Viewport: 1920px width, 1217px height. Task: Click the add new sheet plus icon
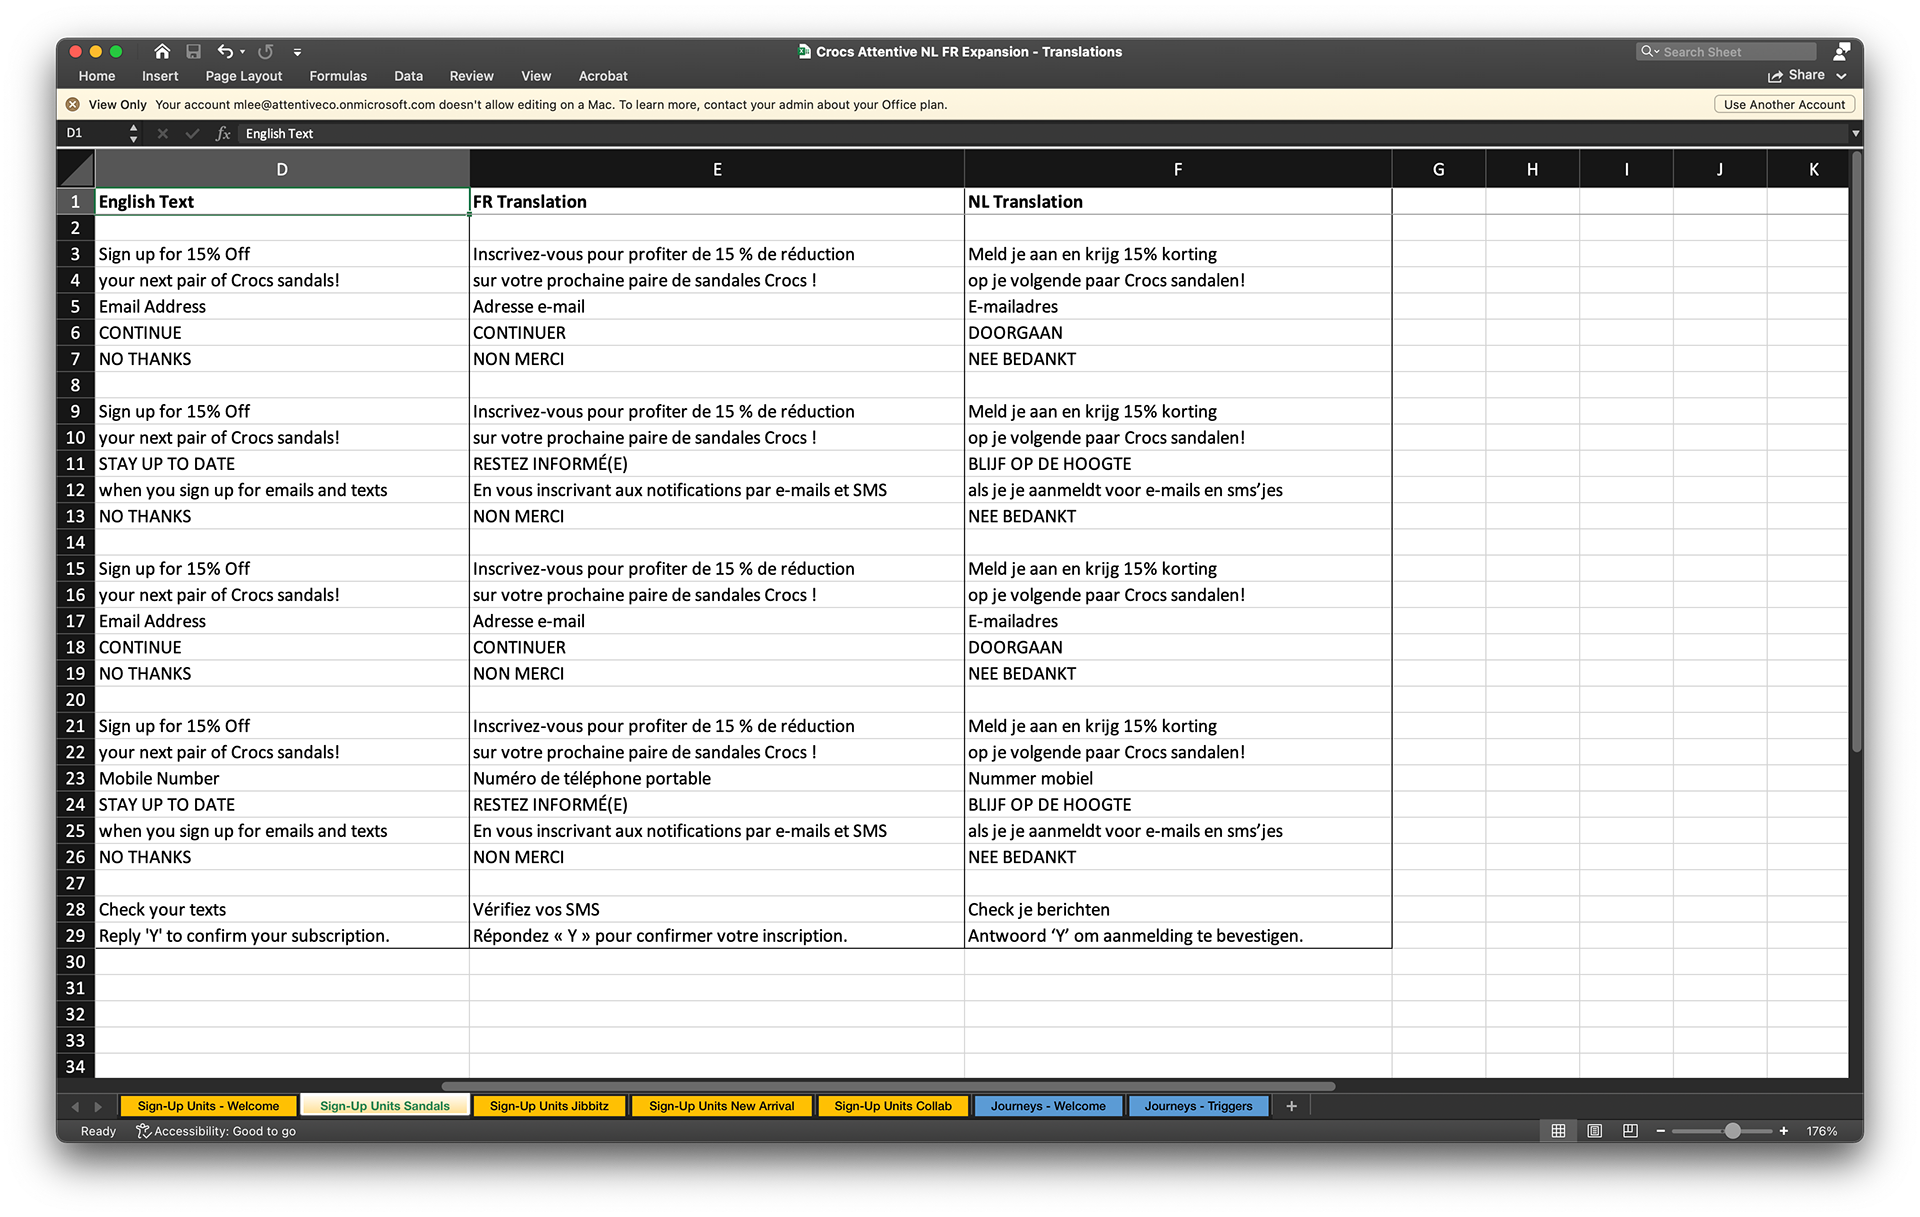1291,1106
